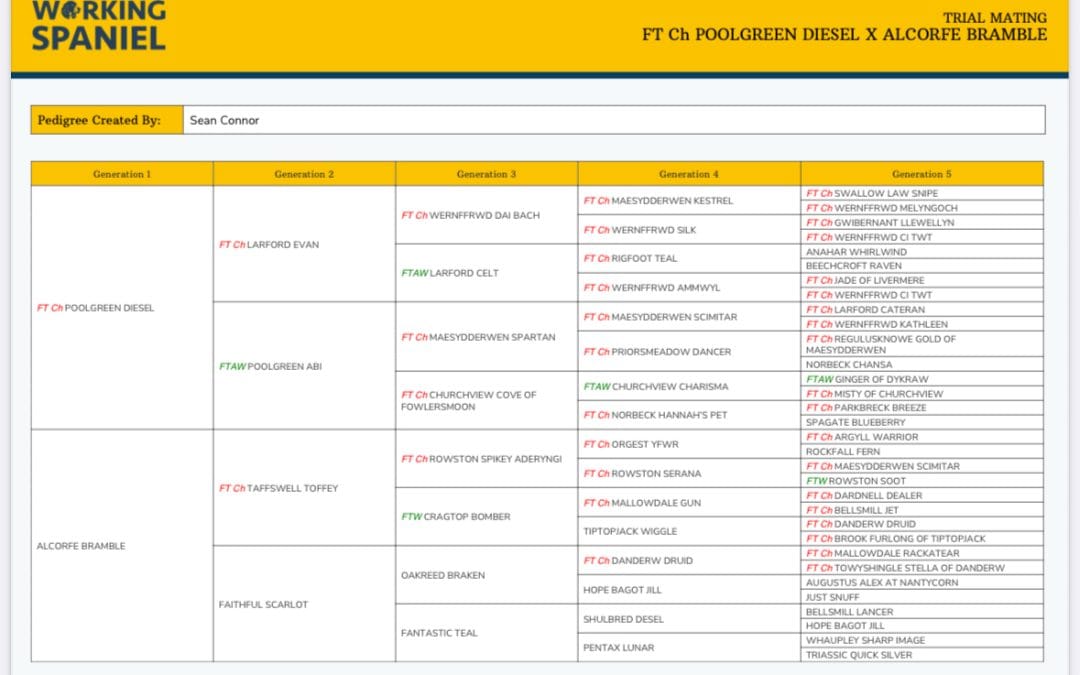Select FT Ch Taffswell Toffey

(x=278, y=488)
